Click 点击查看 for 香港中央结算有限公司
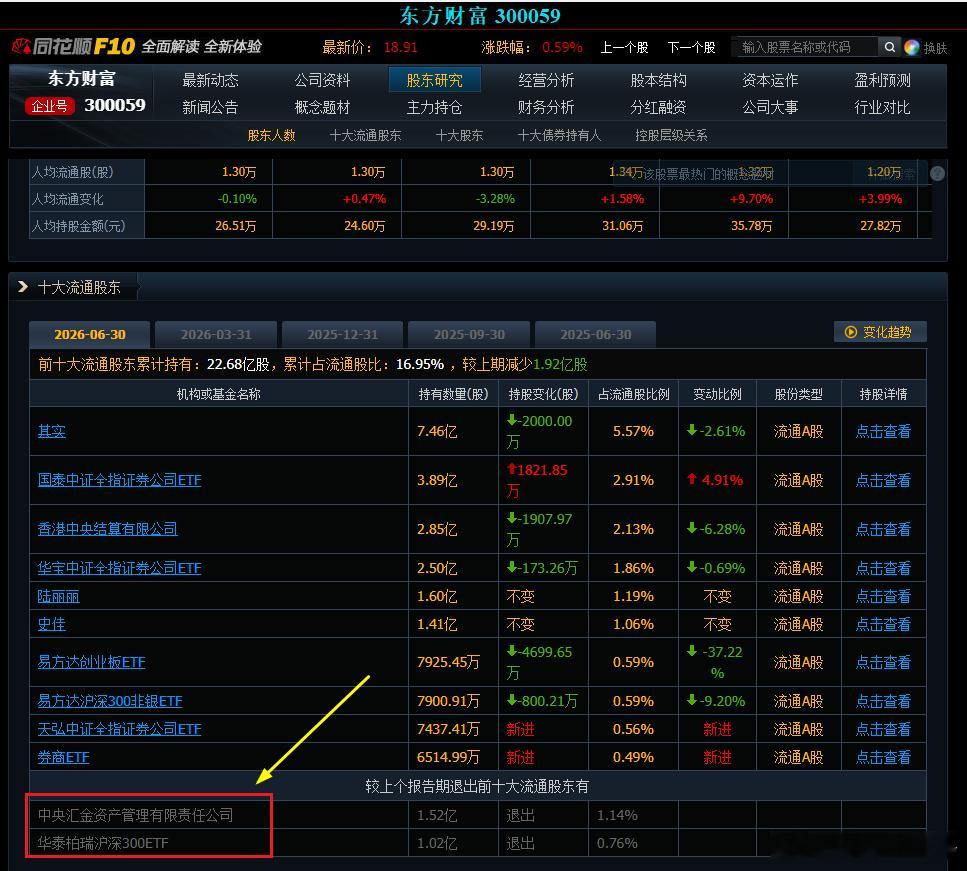This screenshot has width=967, height=871. coord(883,529)
